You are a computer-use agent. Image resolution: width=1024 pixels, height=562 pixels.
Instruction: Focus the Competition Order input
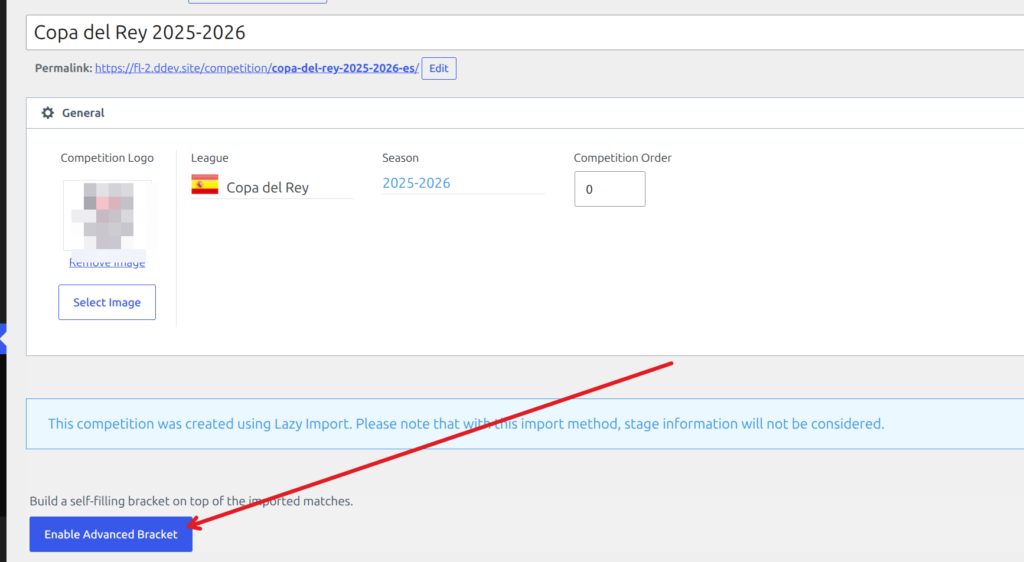(x=610, y=189)
